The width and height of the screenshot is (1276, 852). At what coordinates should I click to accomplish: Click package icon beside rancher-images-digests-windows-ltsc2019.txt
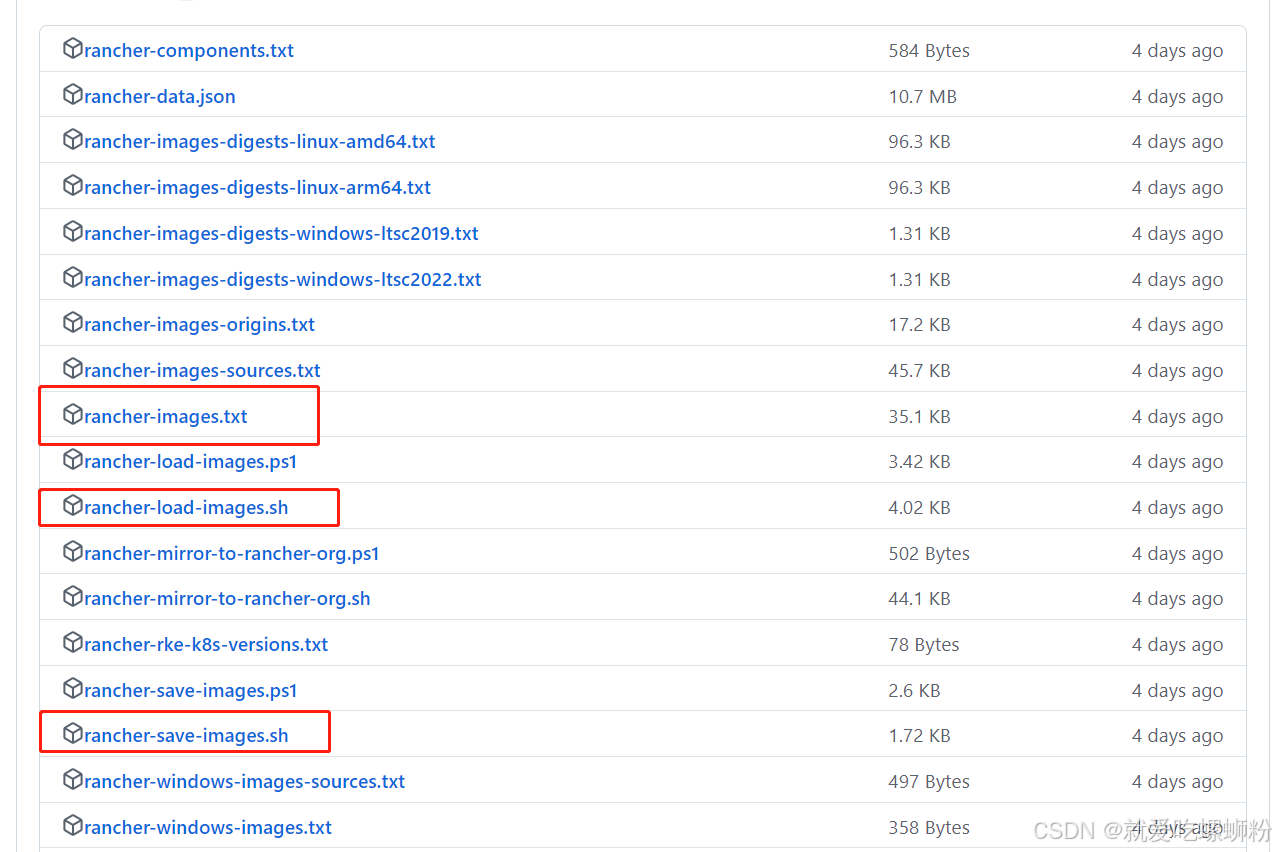[72, 232]
